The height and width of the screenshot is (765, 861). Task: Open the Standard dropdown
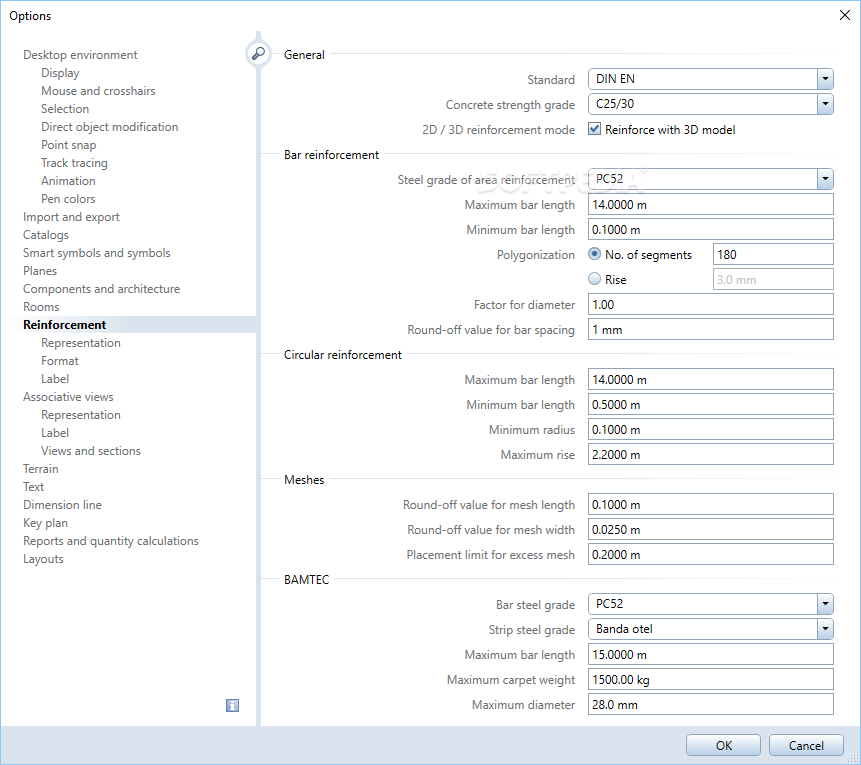tap(825, 79)
